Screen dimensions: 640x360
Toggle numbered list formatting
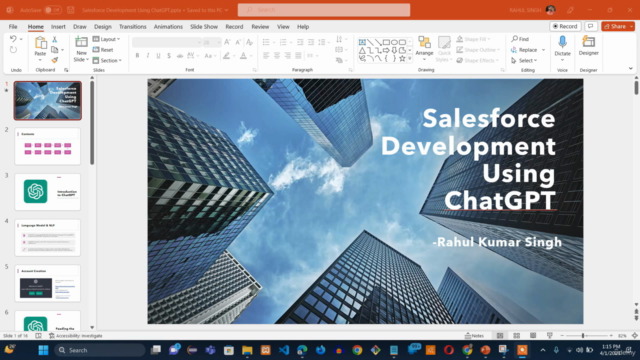click(x=283, y=42)
